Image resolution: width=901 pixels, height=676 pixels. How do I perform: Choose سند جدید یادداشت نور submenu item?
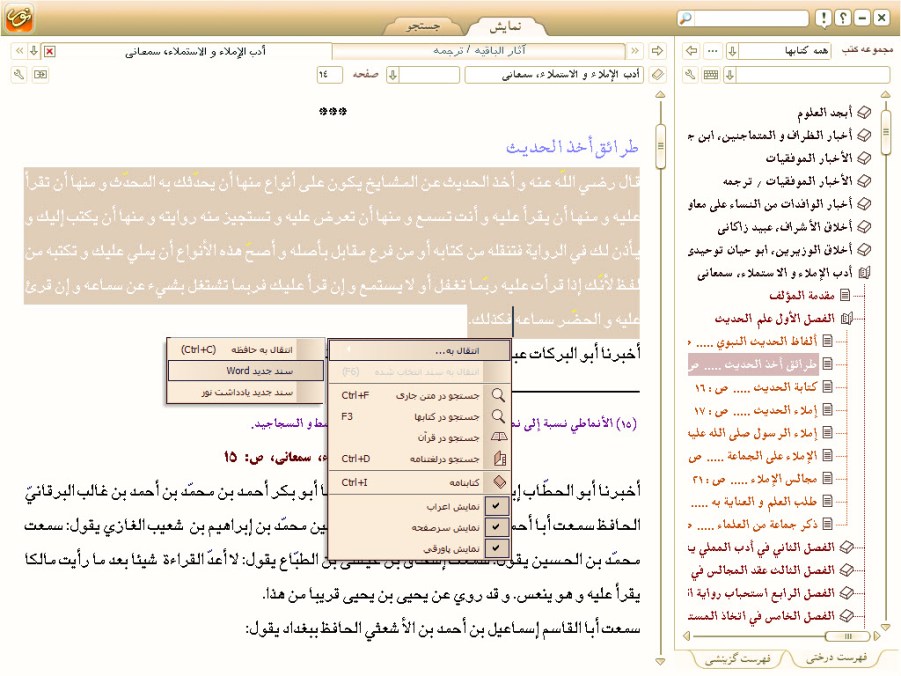pyautogui.click(x=245, y=392)
